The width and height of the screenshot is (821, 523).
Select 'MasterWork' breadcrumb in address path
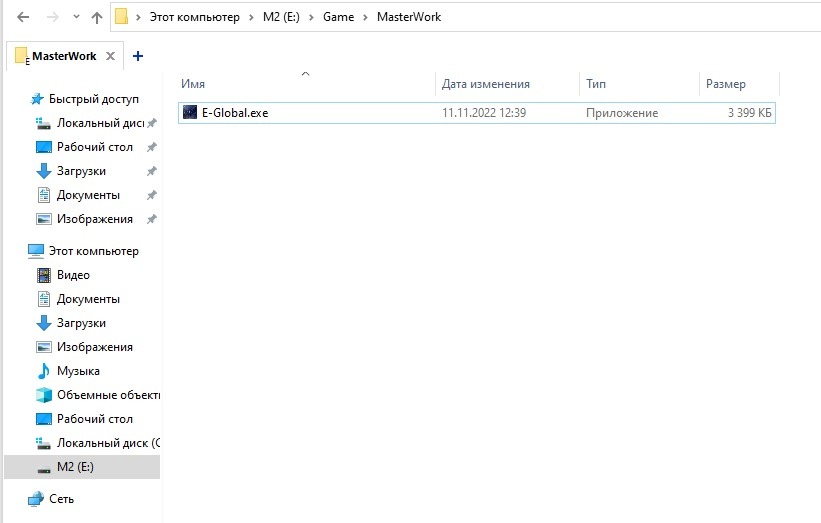point(409,17)
